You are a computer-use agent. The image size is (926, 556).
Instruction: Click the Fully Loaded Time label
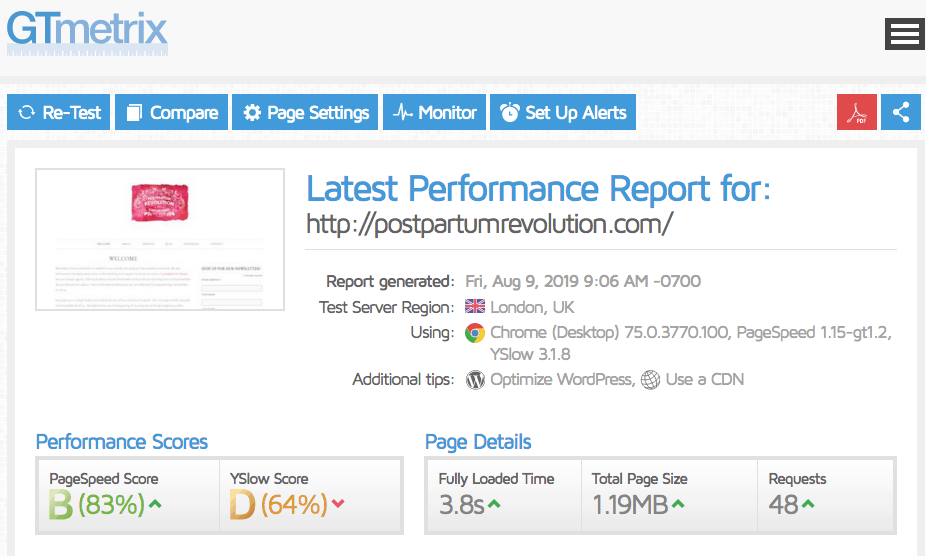(497, 479)
